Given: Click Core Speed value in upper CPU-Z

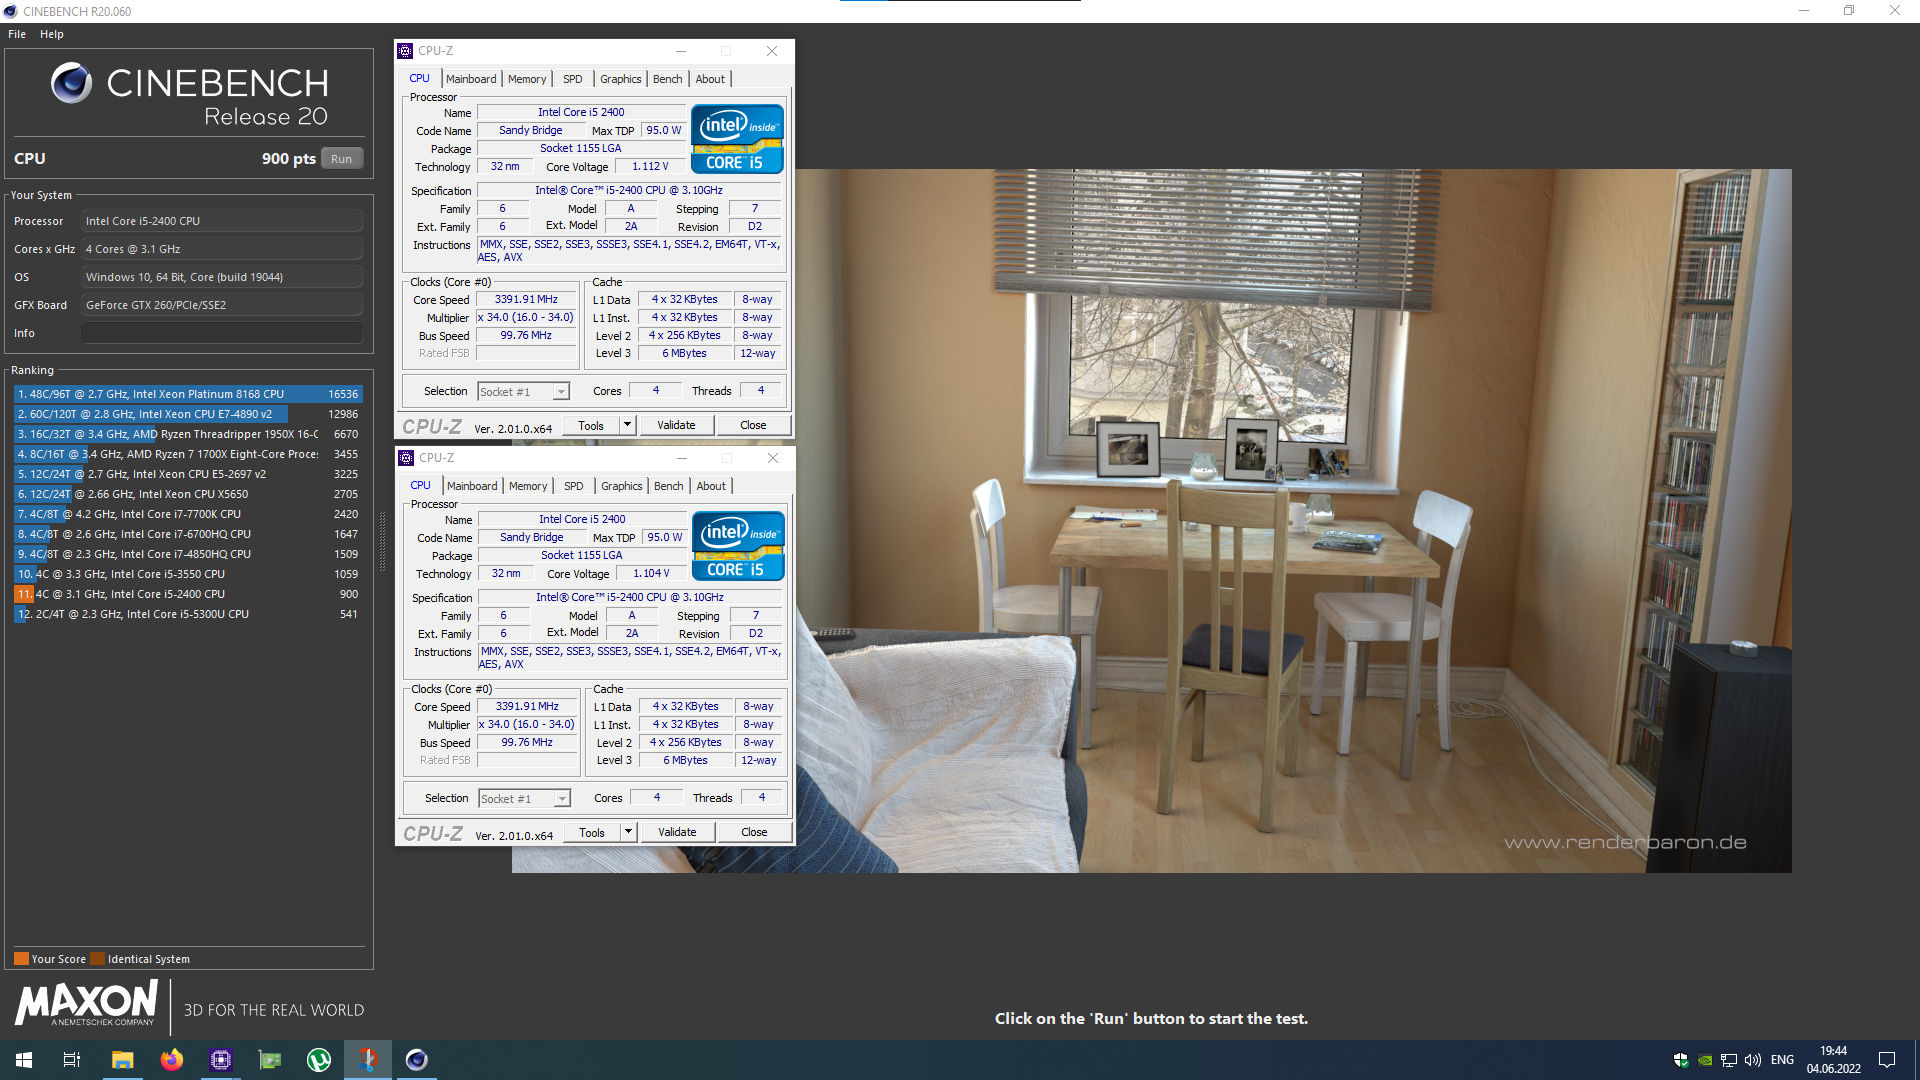Looking at the screenshot, I should [x=526, y=299].
